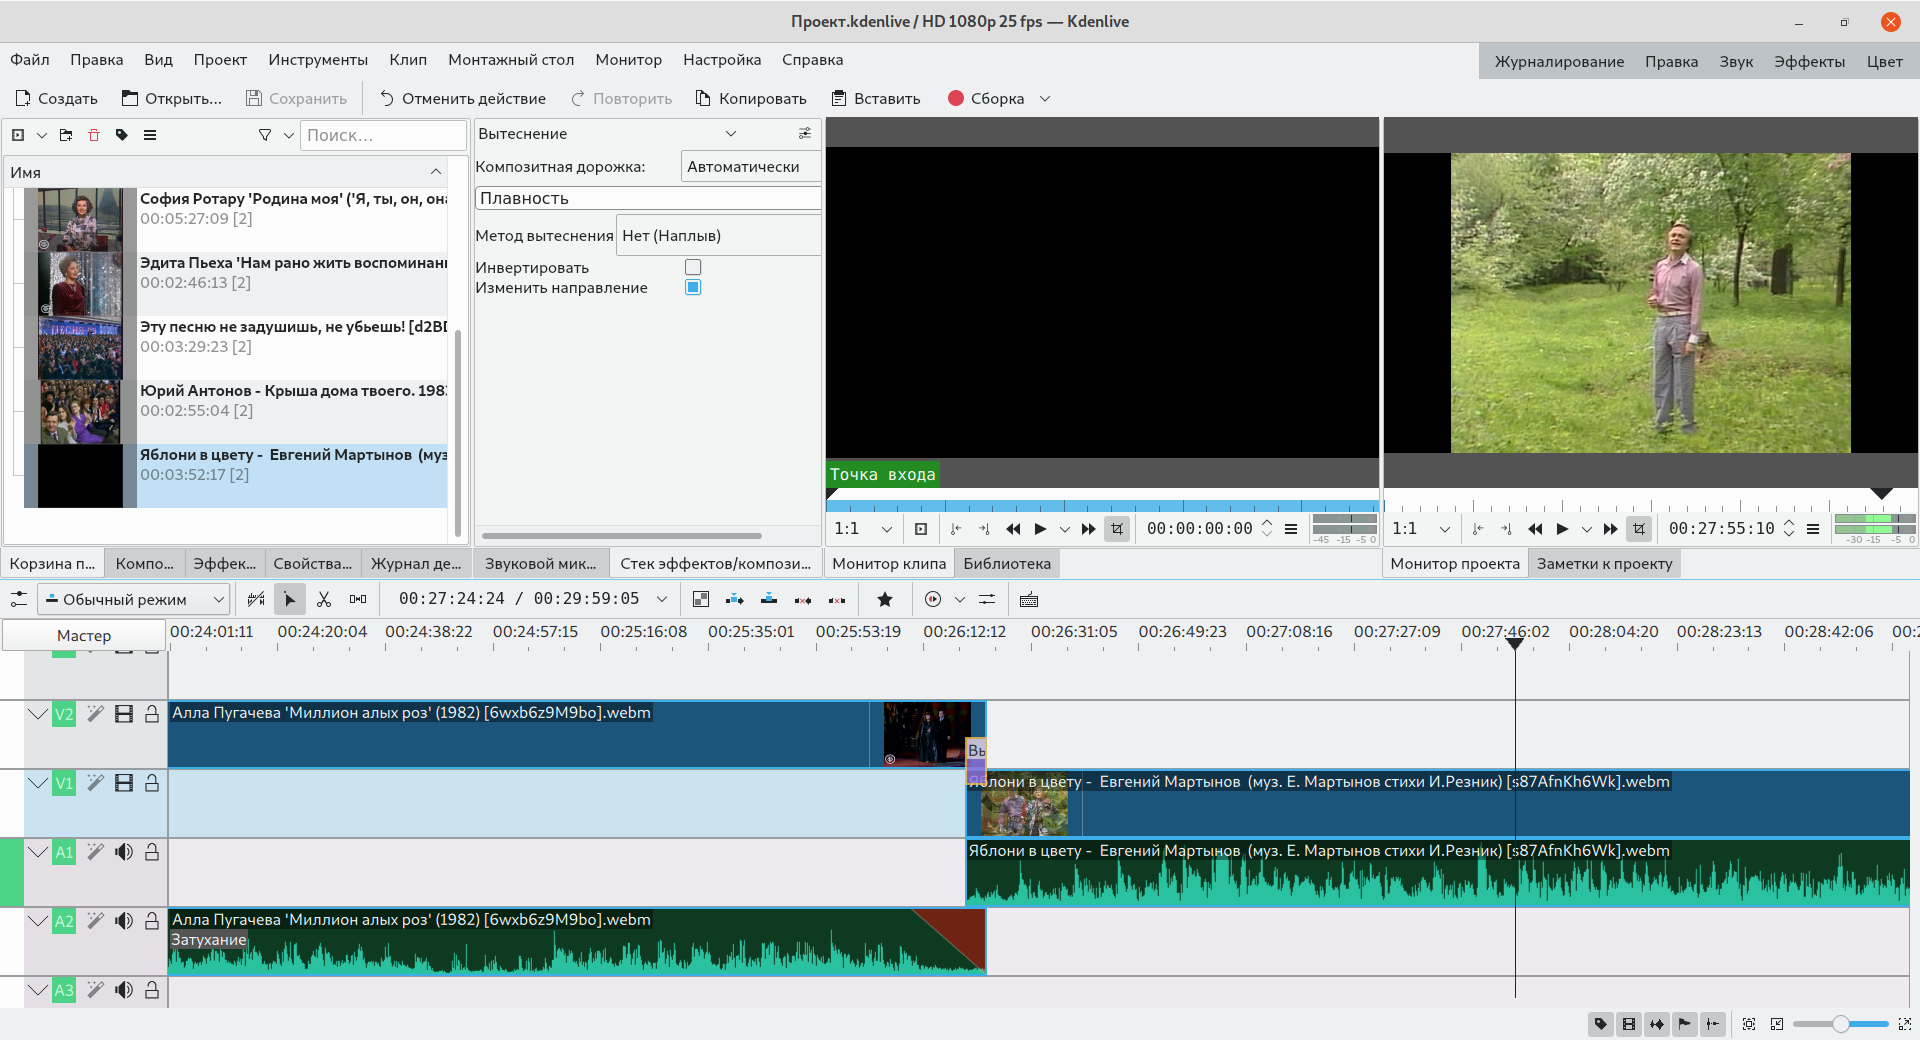Image resolution: width=1920 pixels, height=1040 pixels.
Task: Switch to the Звуковой мик... tab
Action: (540, 564)
